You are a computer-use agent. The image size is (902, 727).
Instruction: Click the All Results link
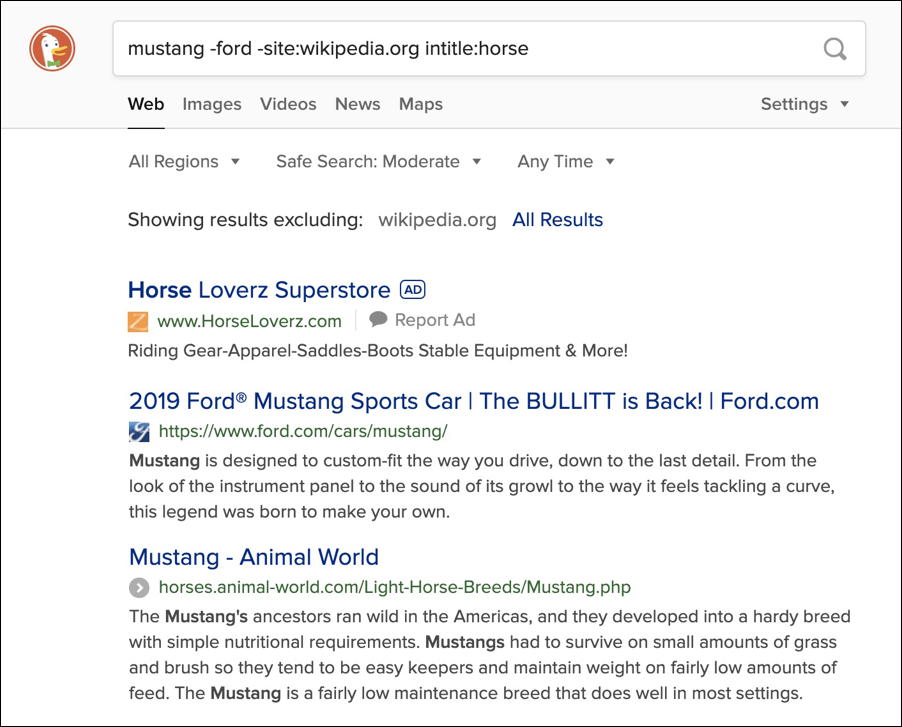click(x=557, y=220)
